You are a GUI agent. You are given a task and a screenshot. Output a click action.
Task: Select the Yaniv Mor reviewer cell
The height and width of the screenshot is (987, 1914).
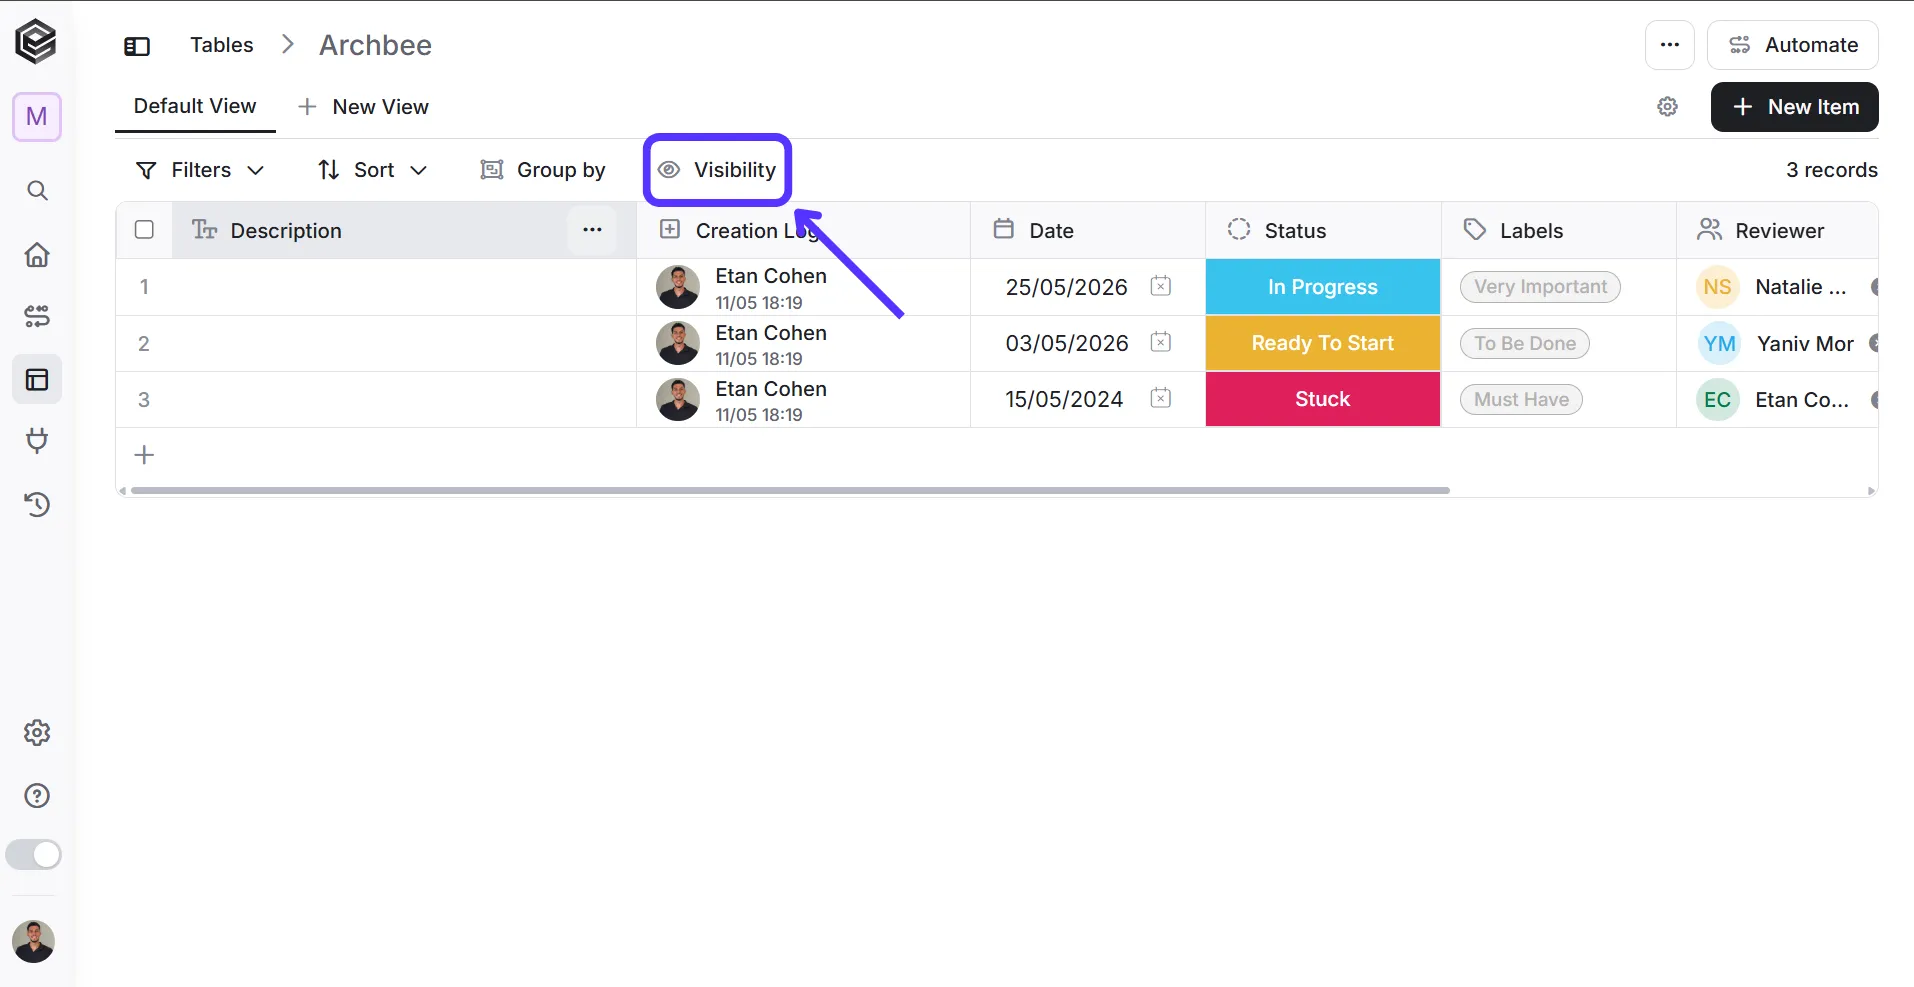(x=1777, y=343)
